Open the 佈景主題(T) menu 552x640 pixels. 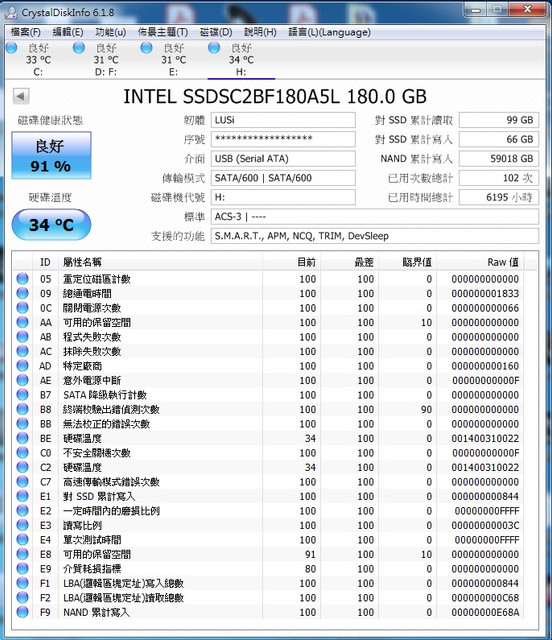coord(163,32)
